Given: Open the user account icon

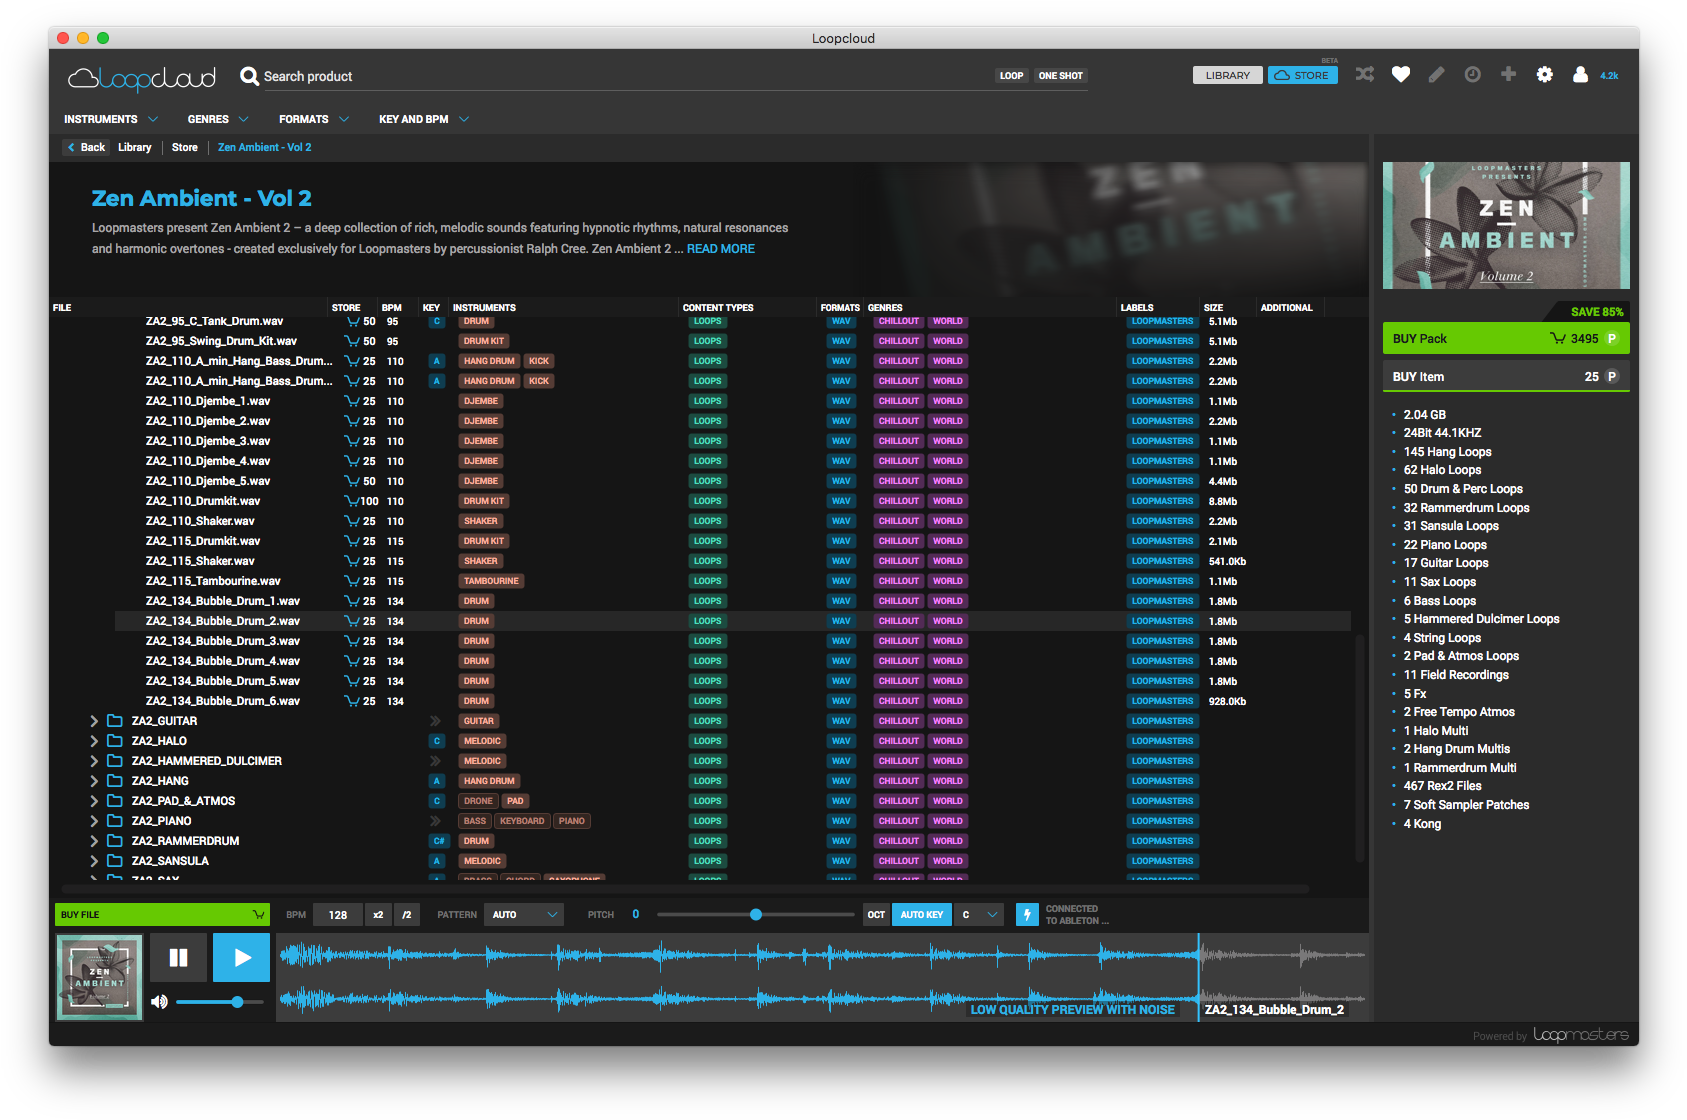Looking at the screenshot, I should tap(1580, 75).
